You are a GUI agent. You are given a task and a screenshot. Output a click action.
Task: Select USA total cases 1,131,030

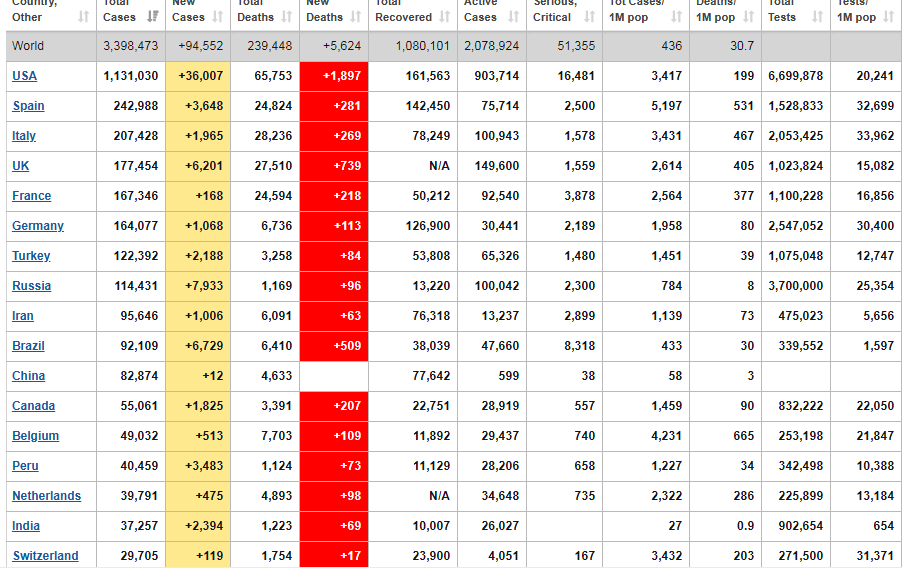[131, 76]
